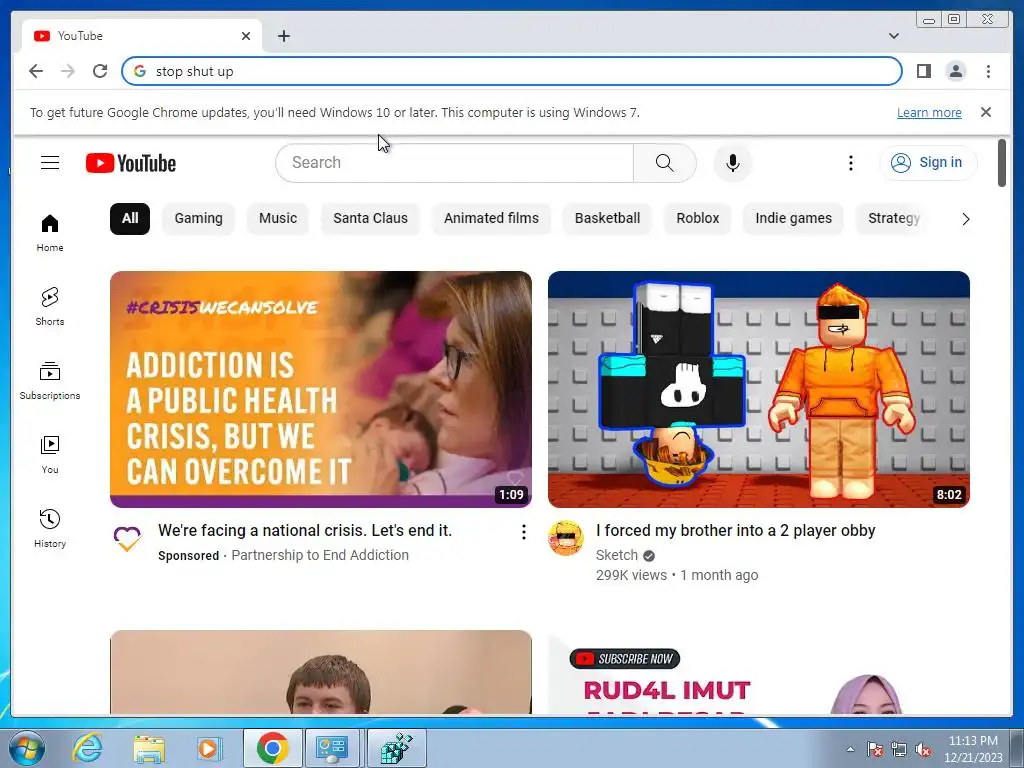Screen dimensions: 1024x768
Task: Click addiction public health video thumbnail
Action: 321,389
